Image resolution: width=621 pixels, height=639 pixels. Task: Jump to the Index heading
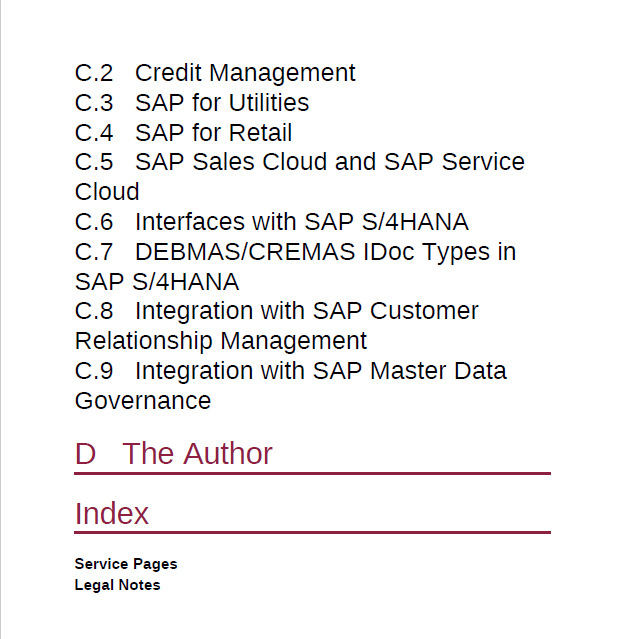click(112, 513)
